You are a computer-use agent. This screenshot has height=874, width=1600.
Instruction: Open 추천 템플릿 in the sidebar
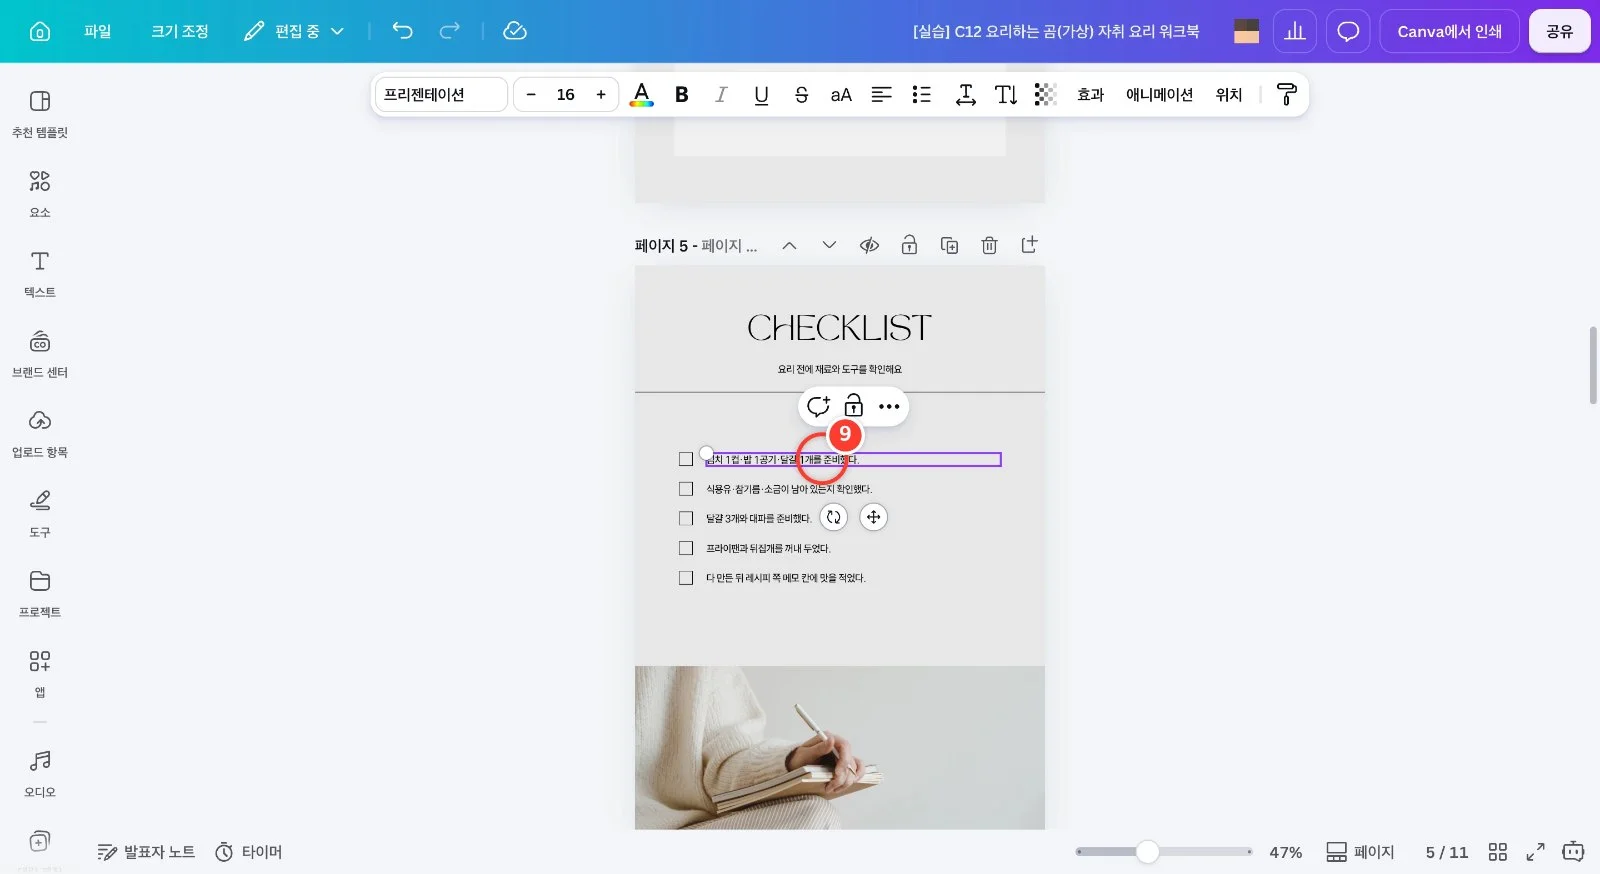pyautogui.click(x=40, y=114)
